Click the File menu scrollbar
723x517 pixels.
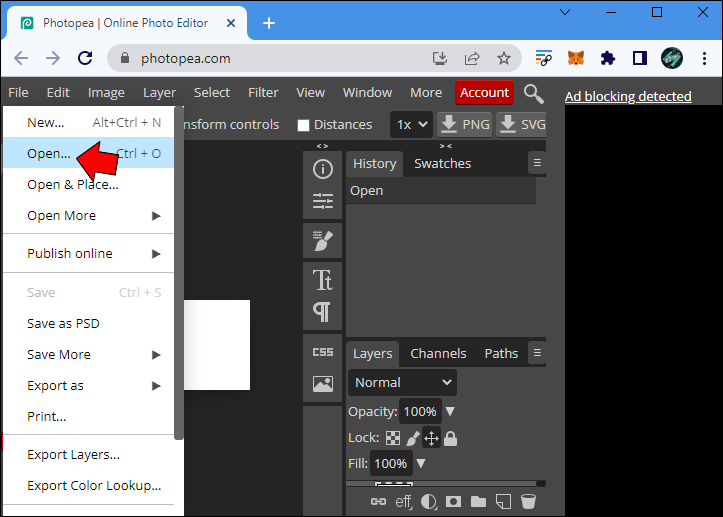tap(179, 273)
